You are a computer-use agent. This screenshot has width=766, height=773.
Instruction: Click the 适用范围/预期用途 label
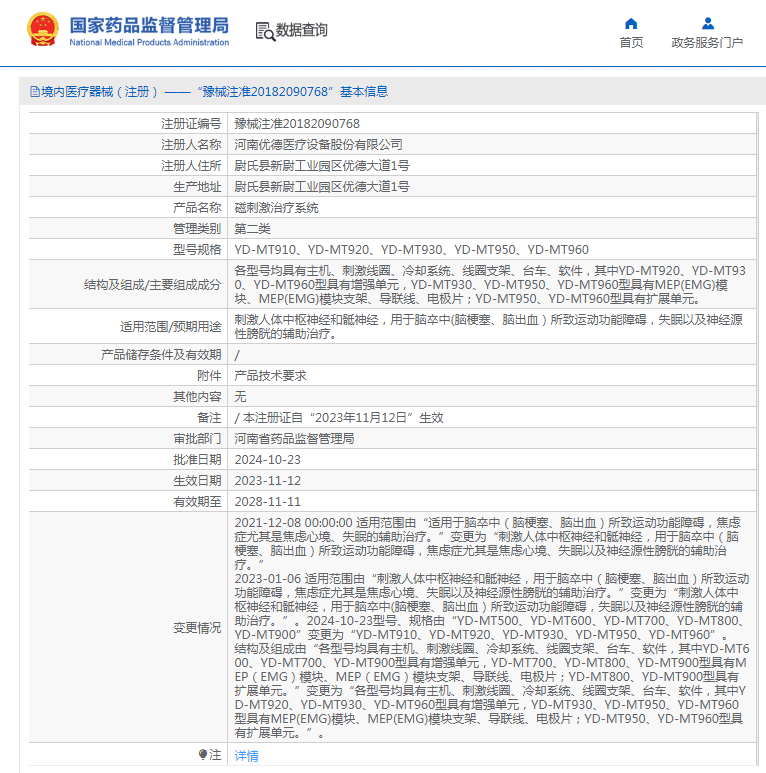pos(171,326)
